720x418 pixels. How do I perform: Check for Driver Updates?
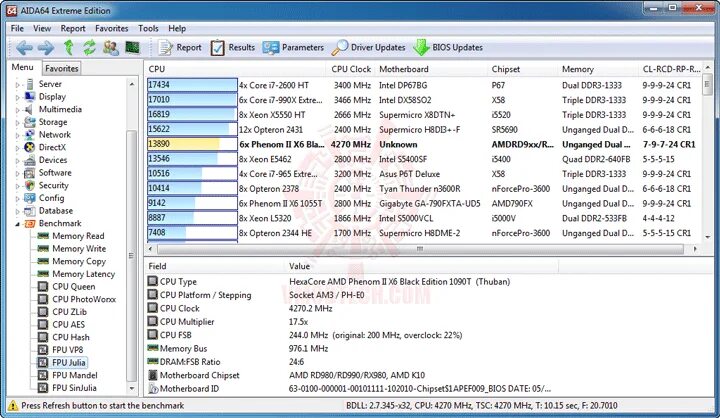(369, 47)
